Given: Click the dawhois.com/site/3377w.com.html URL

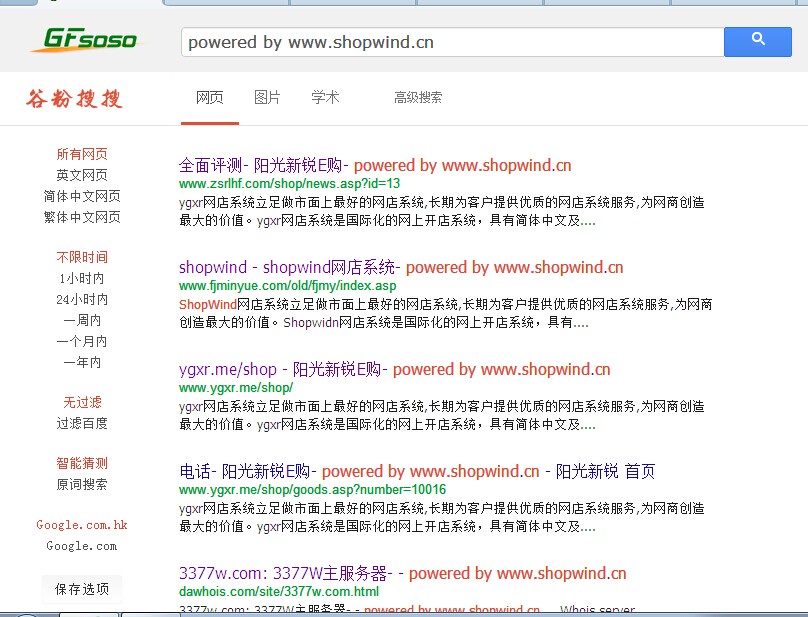Looking at the screenshot, I should (279, 592).
